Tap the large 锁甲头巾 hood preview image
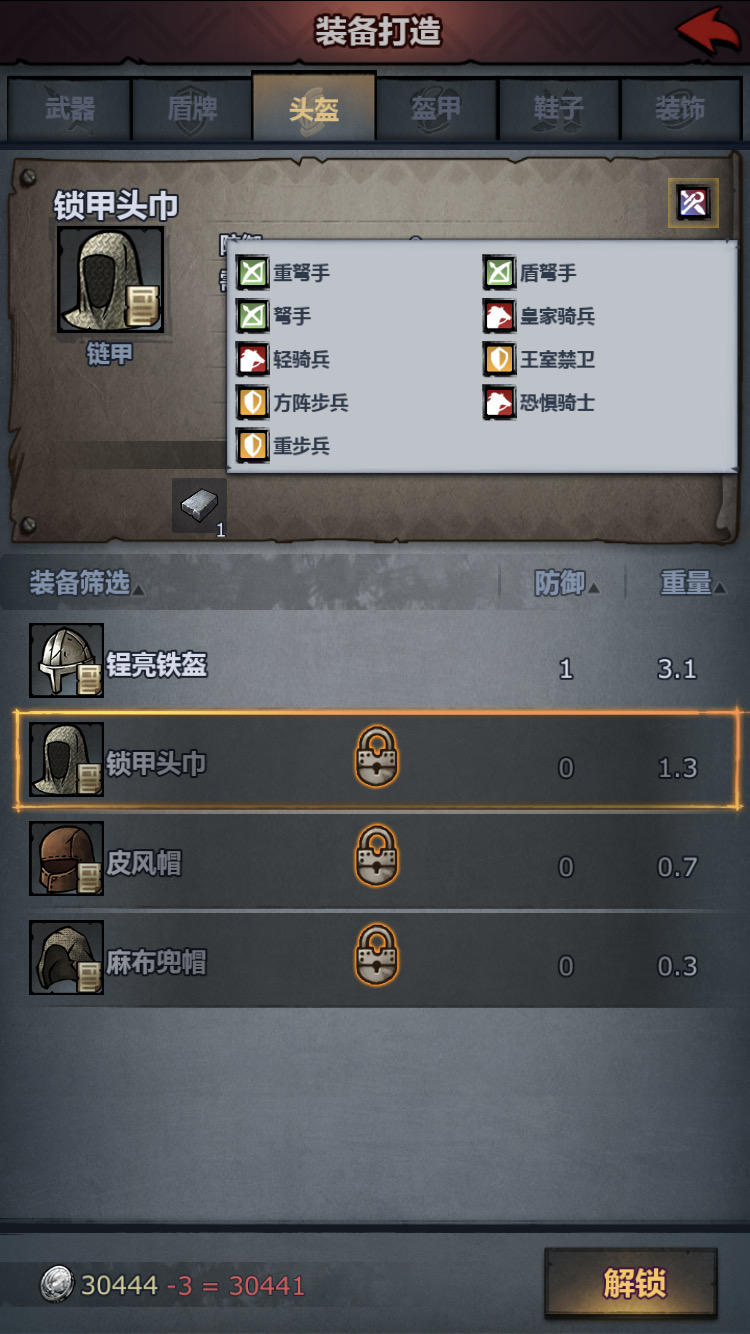Screen dimensions: 750x1334 [x=110, y=281]
